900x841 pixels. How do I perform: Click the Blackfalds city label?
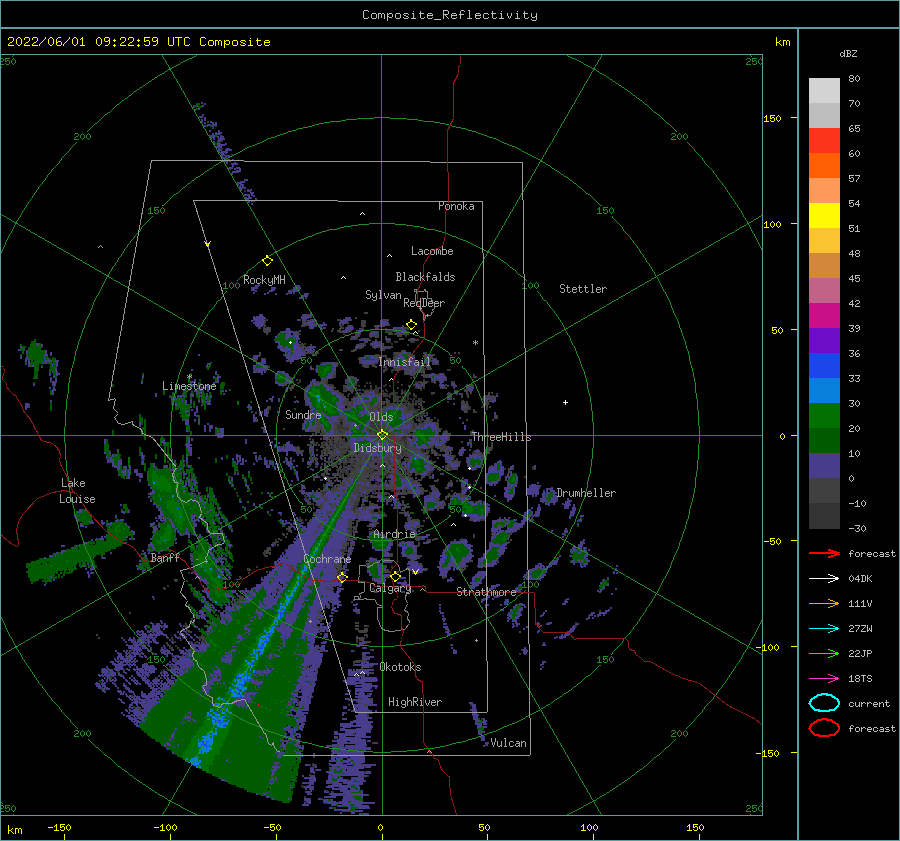[425, 277]
